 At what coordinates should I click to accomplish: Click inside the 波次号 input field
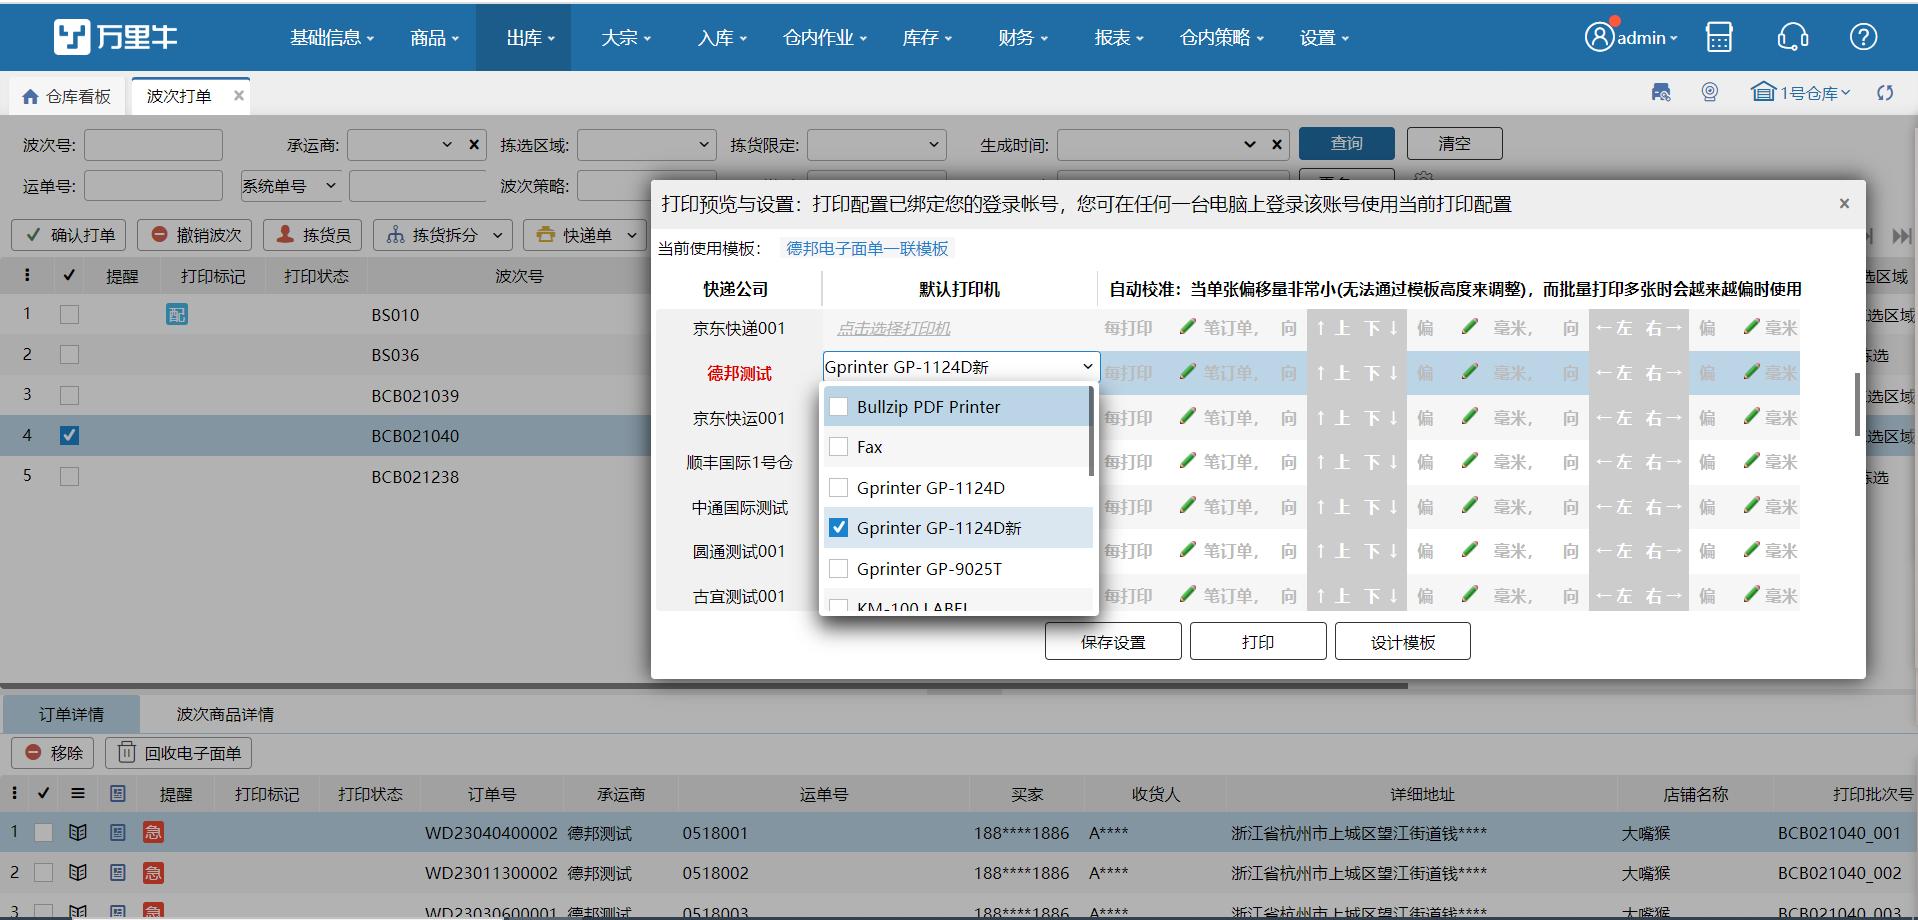pyautogui.click(x=152, y=144)
